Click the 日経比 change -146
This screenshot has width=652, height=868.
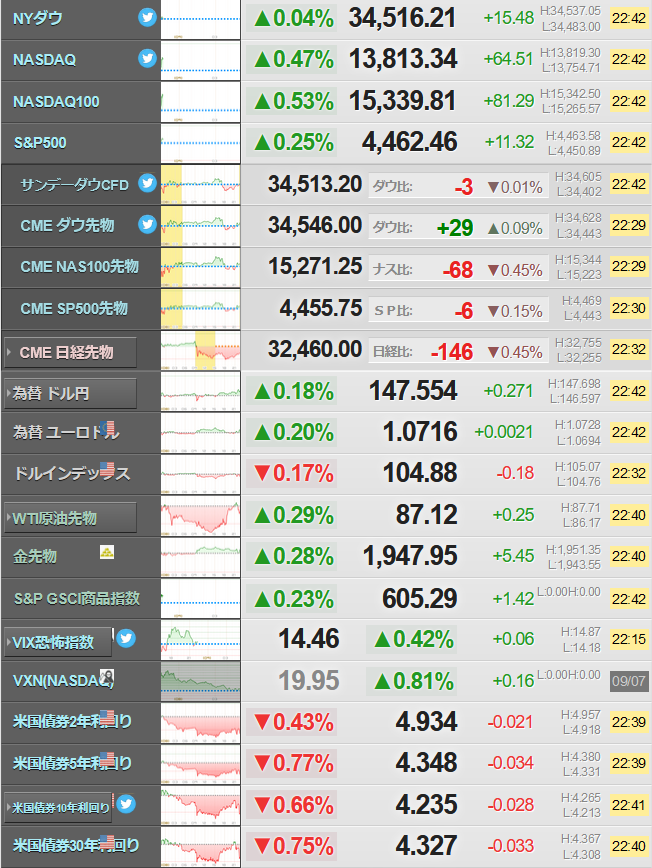pos(452,352)
